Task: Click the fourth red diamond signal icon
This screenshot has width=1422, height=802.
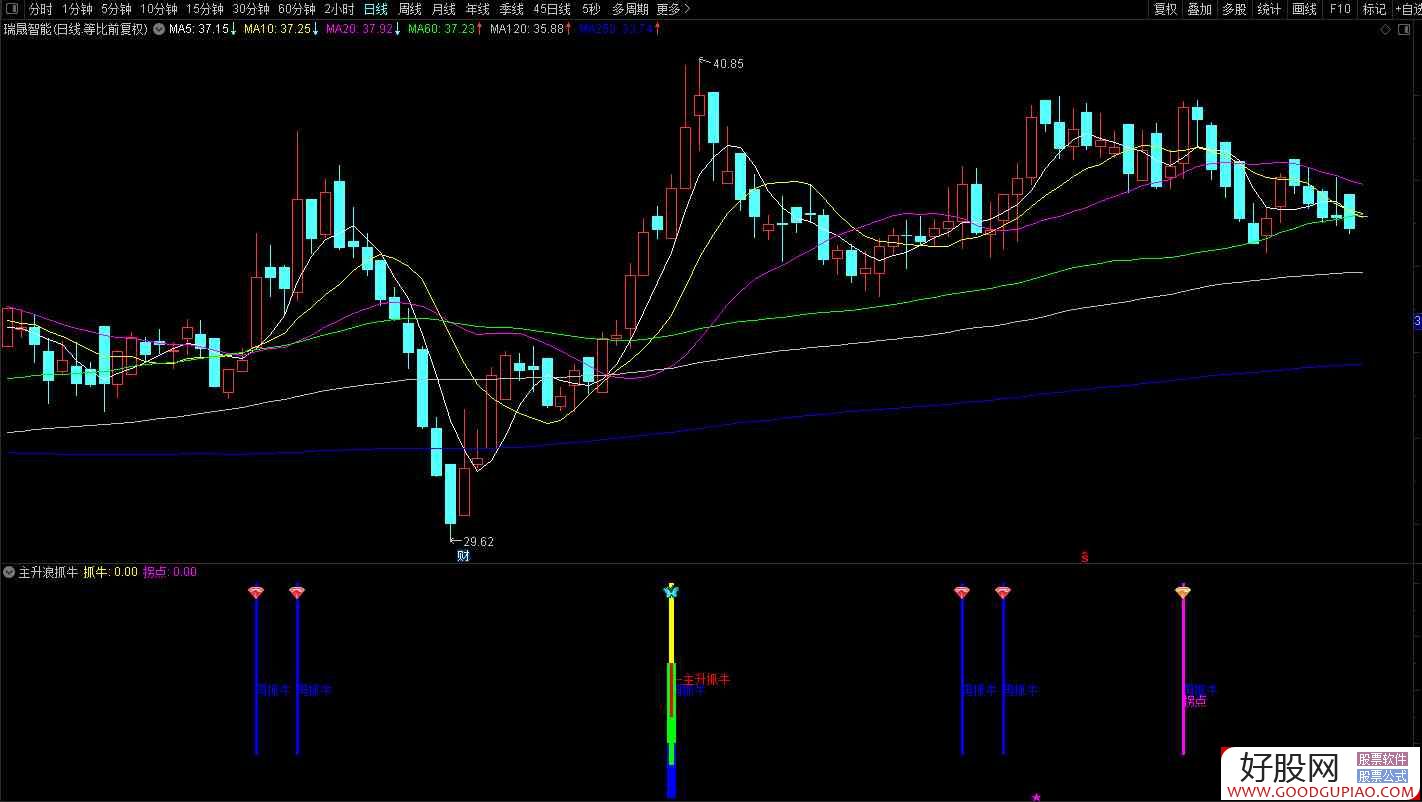Action: 1003,592
